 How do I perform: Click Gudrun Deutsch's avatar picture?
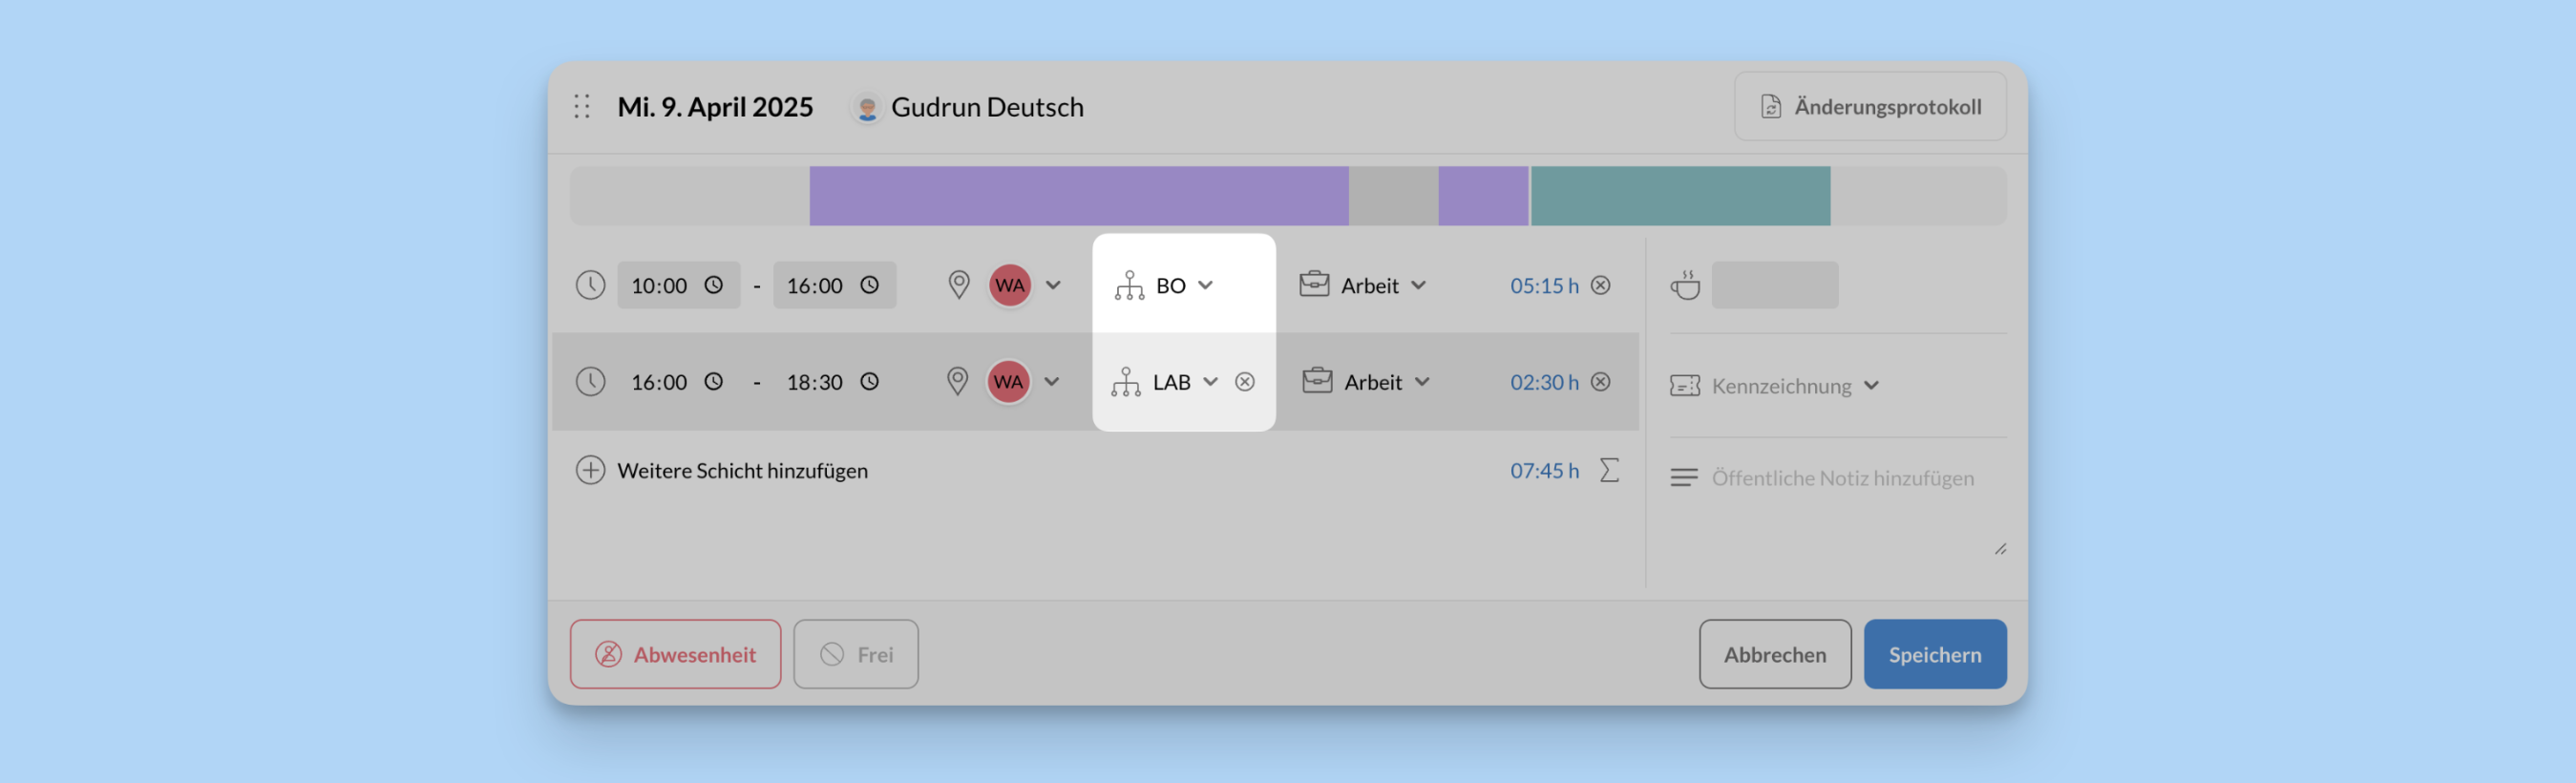coord(867,108)
